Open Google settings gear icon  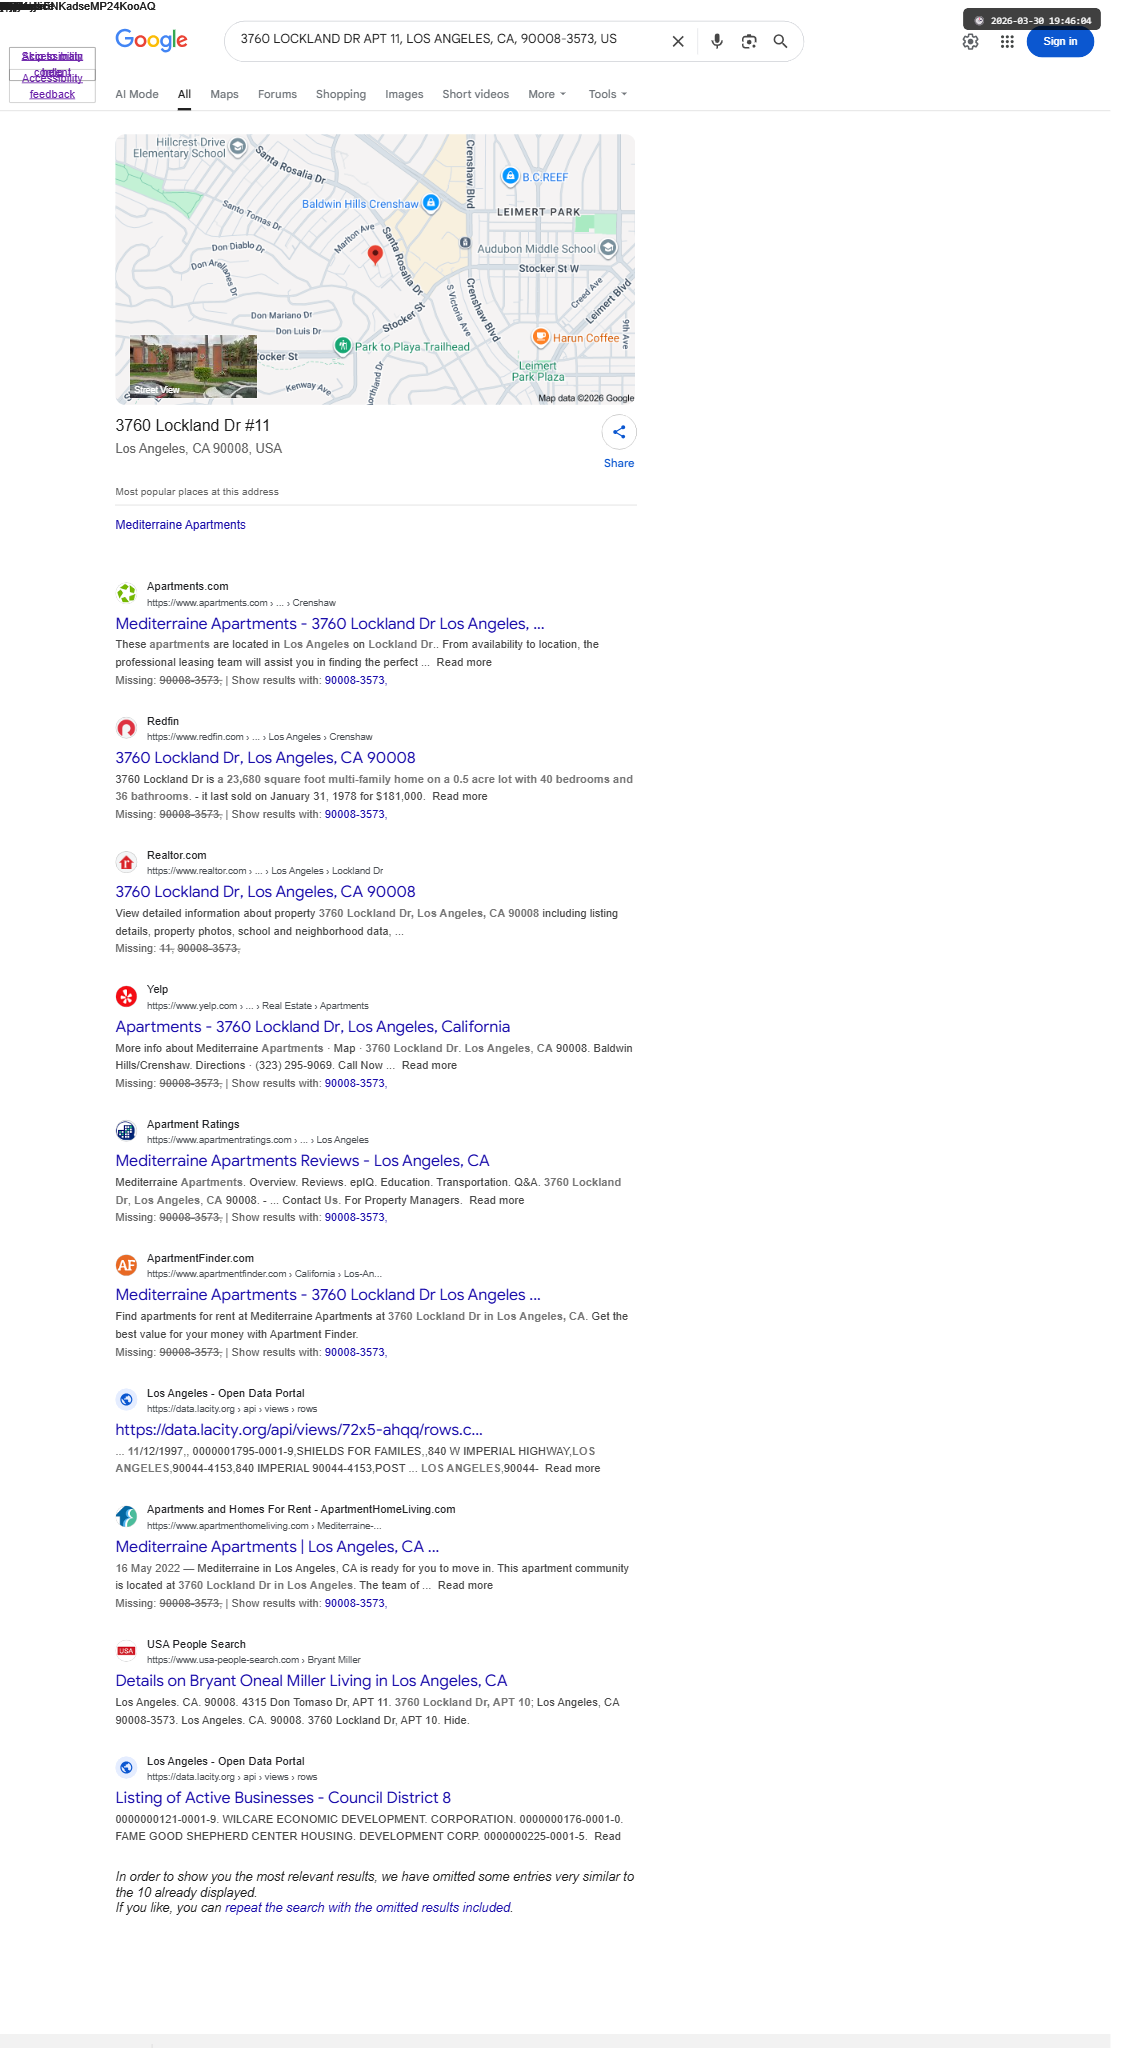point(970,41)
